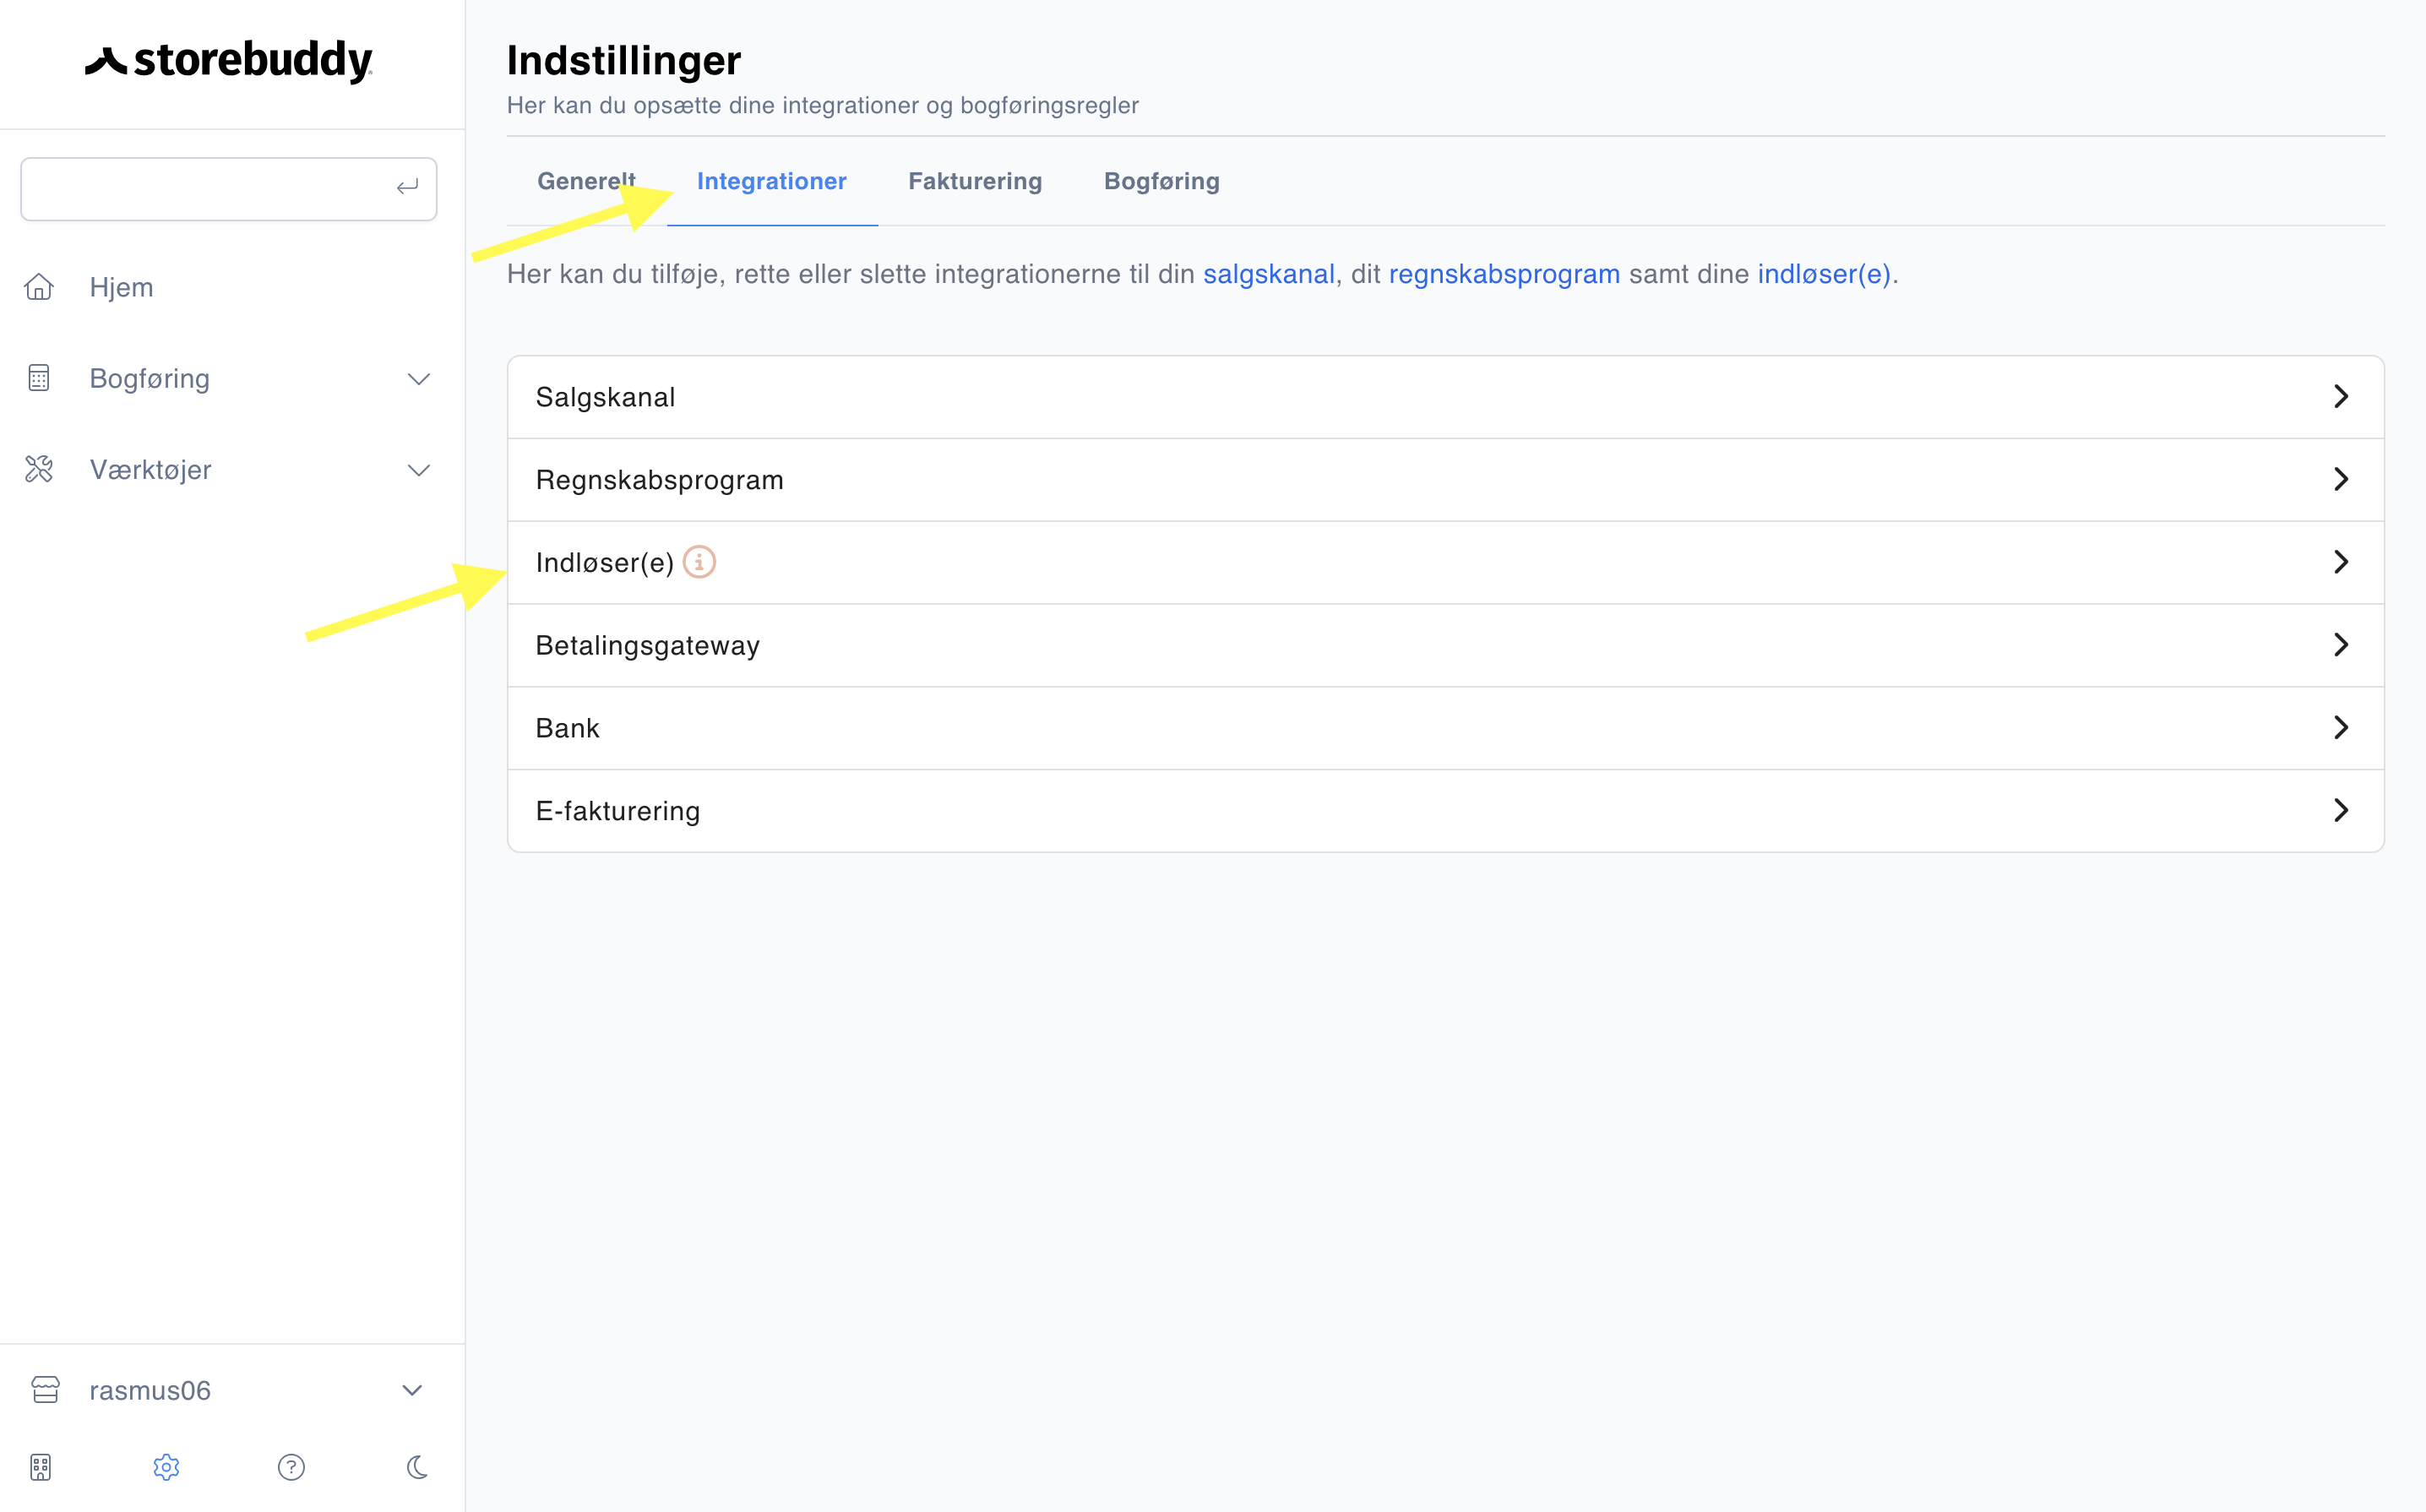Switch to the Fakturering tab
Viewport: 2426px width, 1512px height.
point(974,181)
